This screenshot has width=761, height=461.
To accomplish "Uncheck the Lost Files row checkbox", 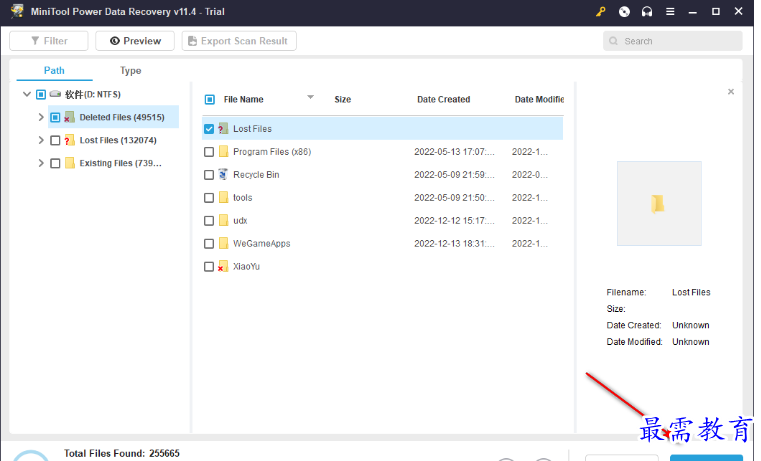I will (209, 129).
